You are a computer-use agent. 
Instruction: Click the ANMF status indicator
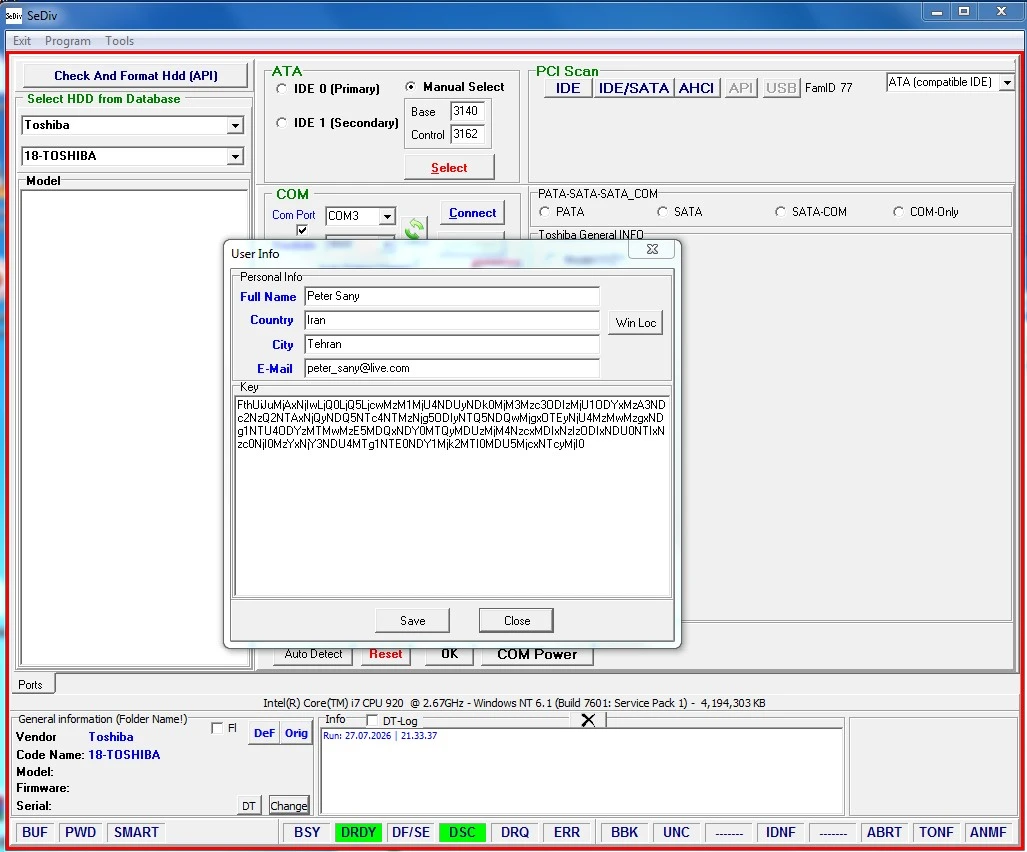[988, 832]
